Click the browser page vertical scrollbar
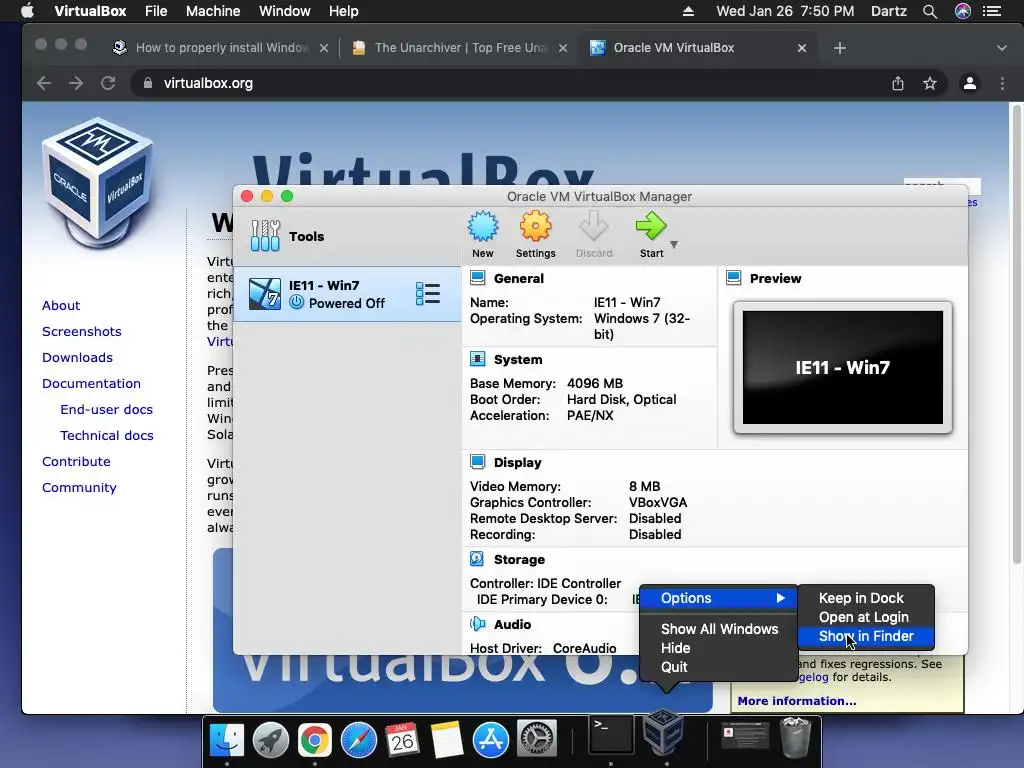Image resolution: width=1024 pixels, height=768 pixels. coord(1017,333)
